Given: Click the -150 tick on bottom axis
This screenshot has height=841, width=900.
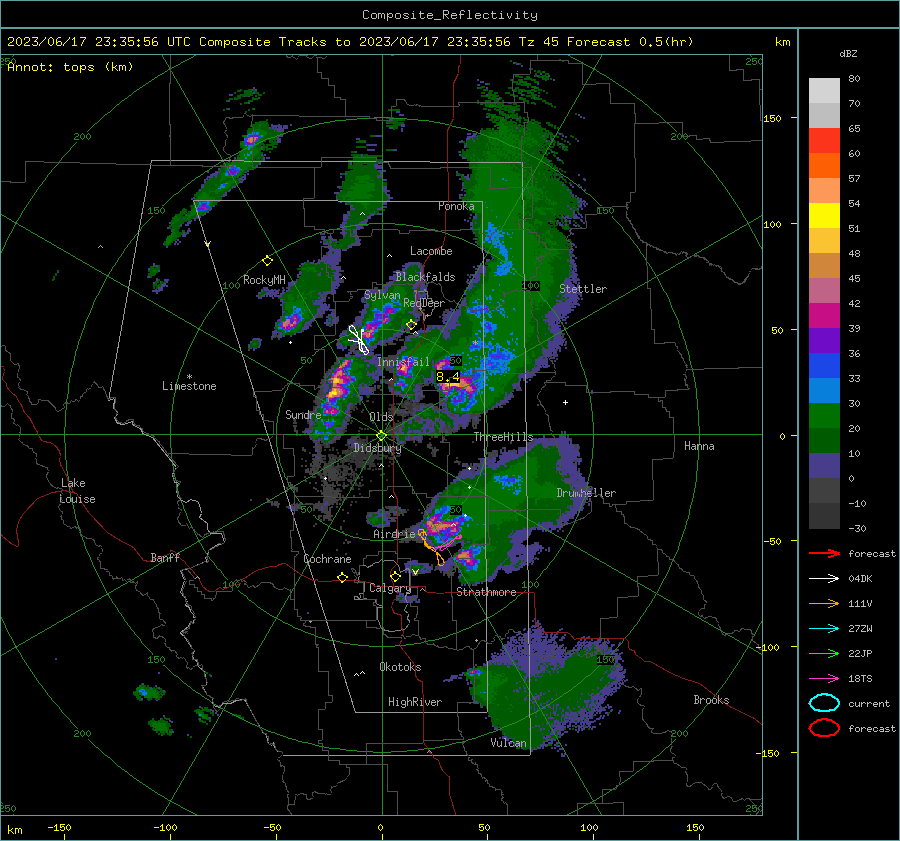Looking at the screenshot, I should tap(59, 828).
